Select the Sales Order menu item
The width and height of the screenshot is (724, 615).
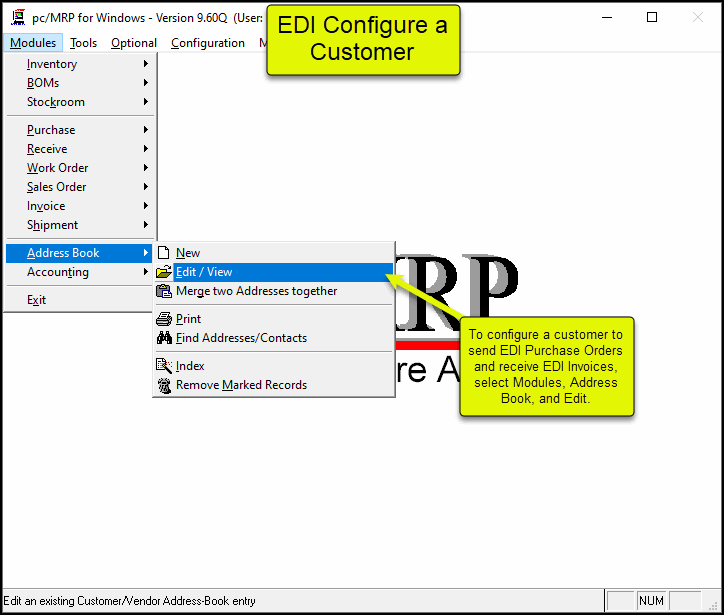[79, 187]
